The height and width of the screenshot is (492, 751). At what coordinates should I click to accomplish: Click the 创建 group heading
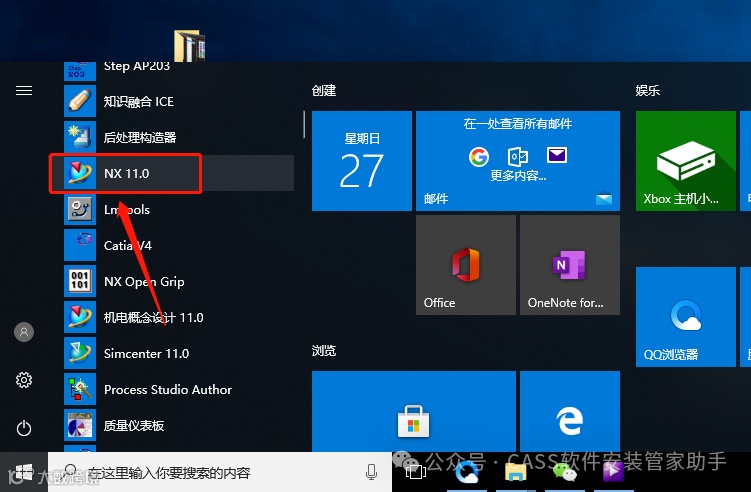pos(324,91)
